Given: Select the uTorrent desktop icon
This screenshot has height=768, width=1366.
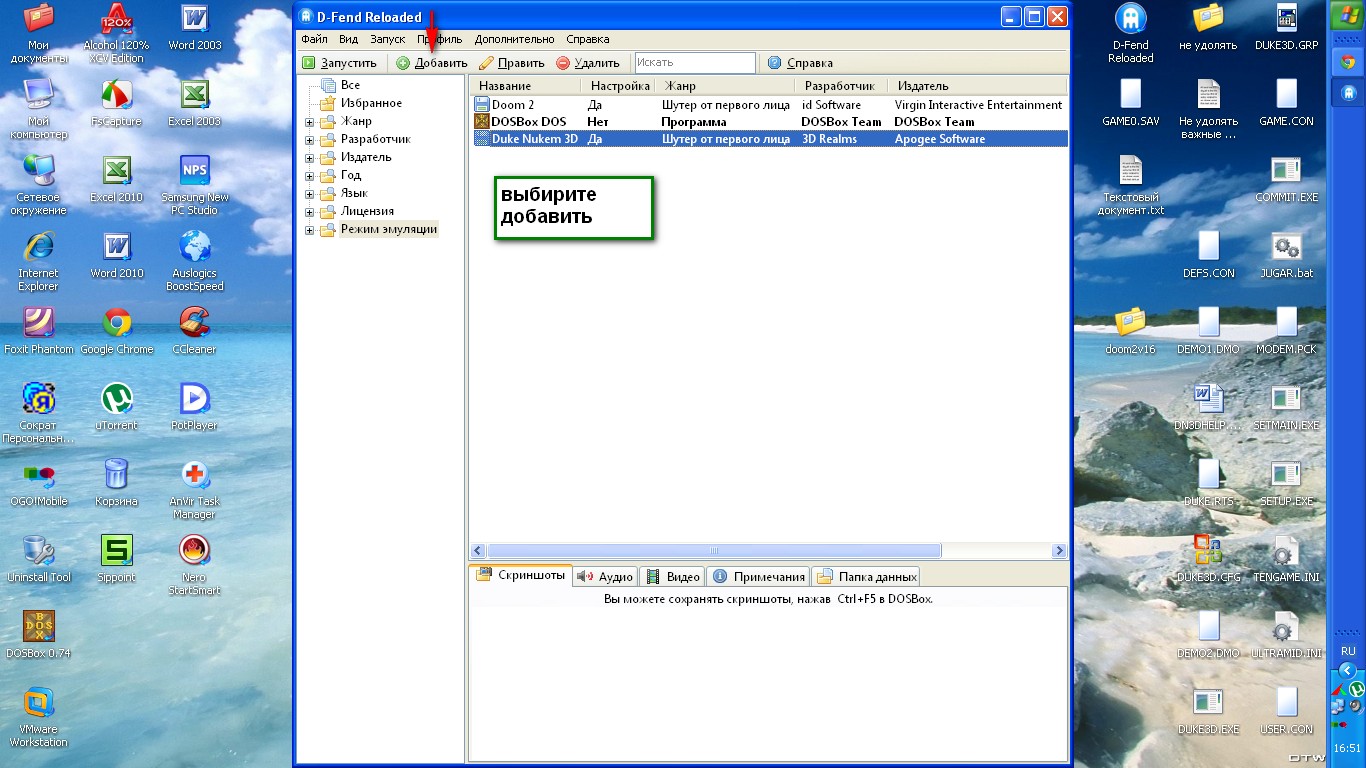Looking at the screenshot, I should pyautogui.click(x=116, y=407).
